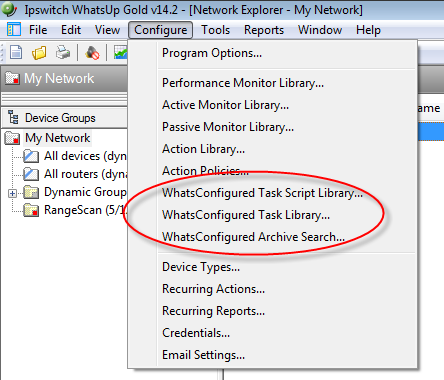Close the Configure menu via its header
Screen dimensions: 444x380
pyautogui.click(x=160, y=30)
